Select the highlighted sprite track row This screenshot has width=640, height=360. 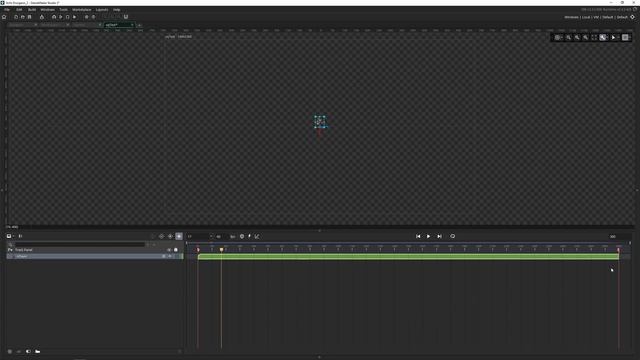pos(95,256)
